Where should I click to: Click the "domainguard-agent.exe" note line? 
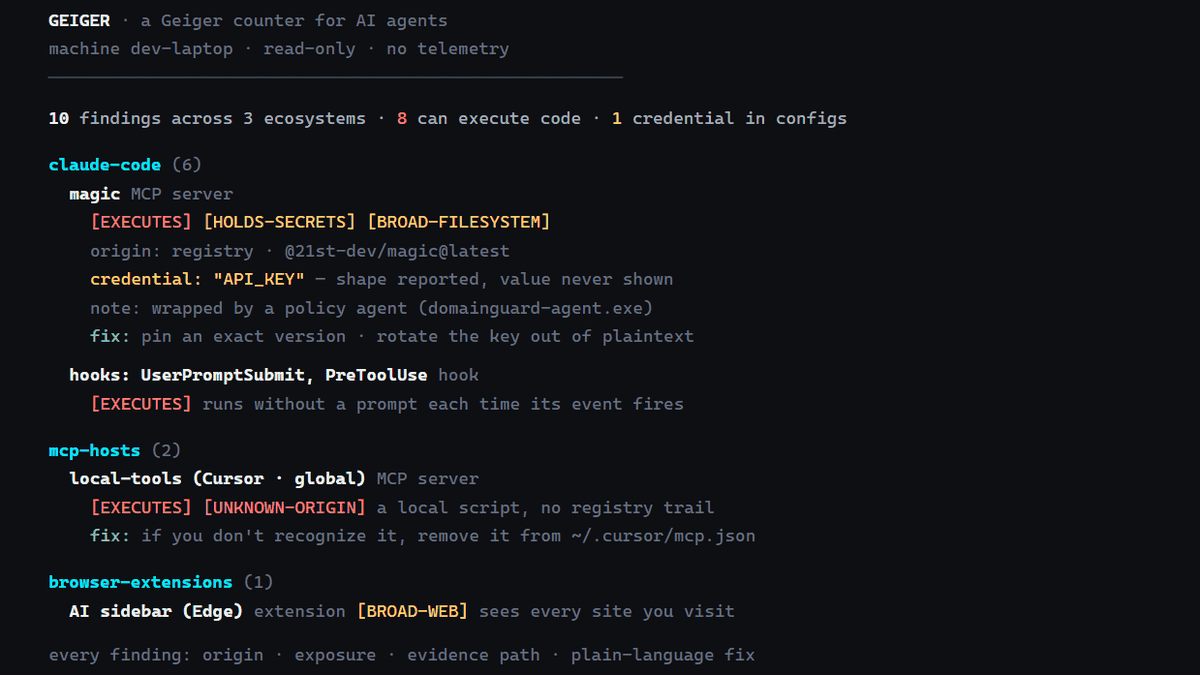[371, 308]
